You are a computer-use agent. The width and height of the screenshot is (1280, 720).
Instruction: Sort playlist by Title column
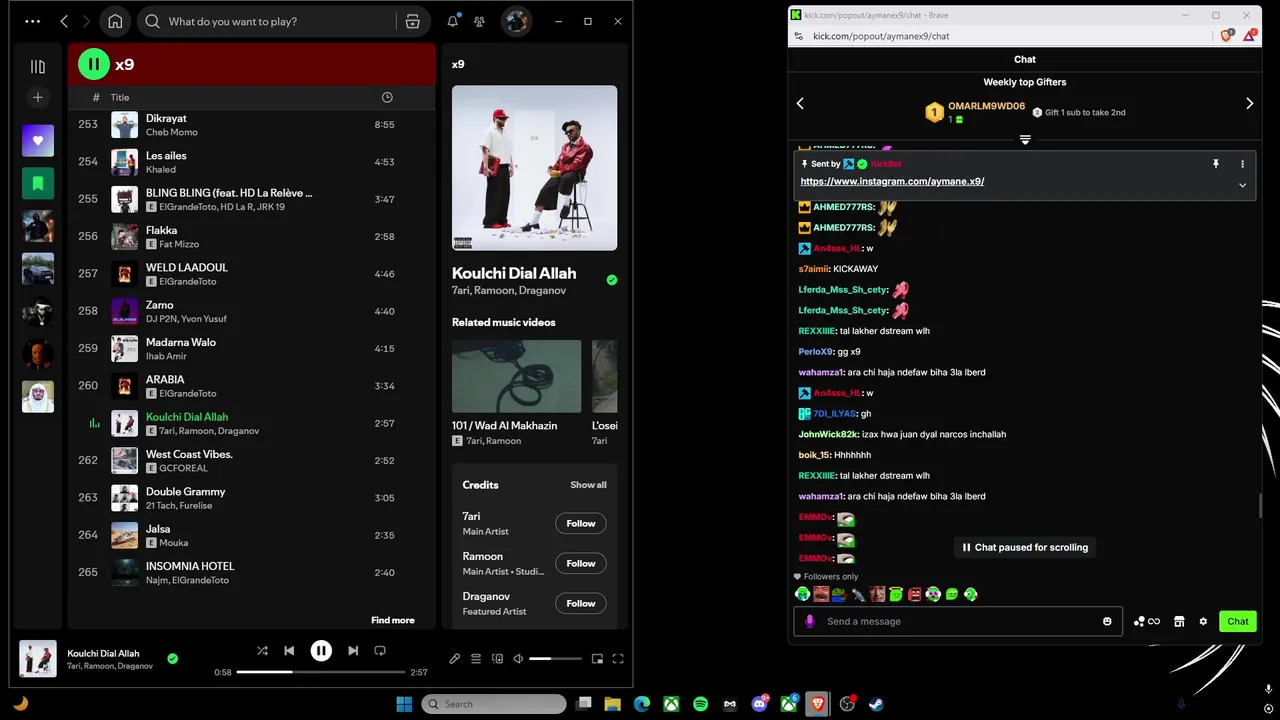click(x=120, y=97)
